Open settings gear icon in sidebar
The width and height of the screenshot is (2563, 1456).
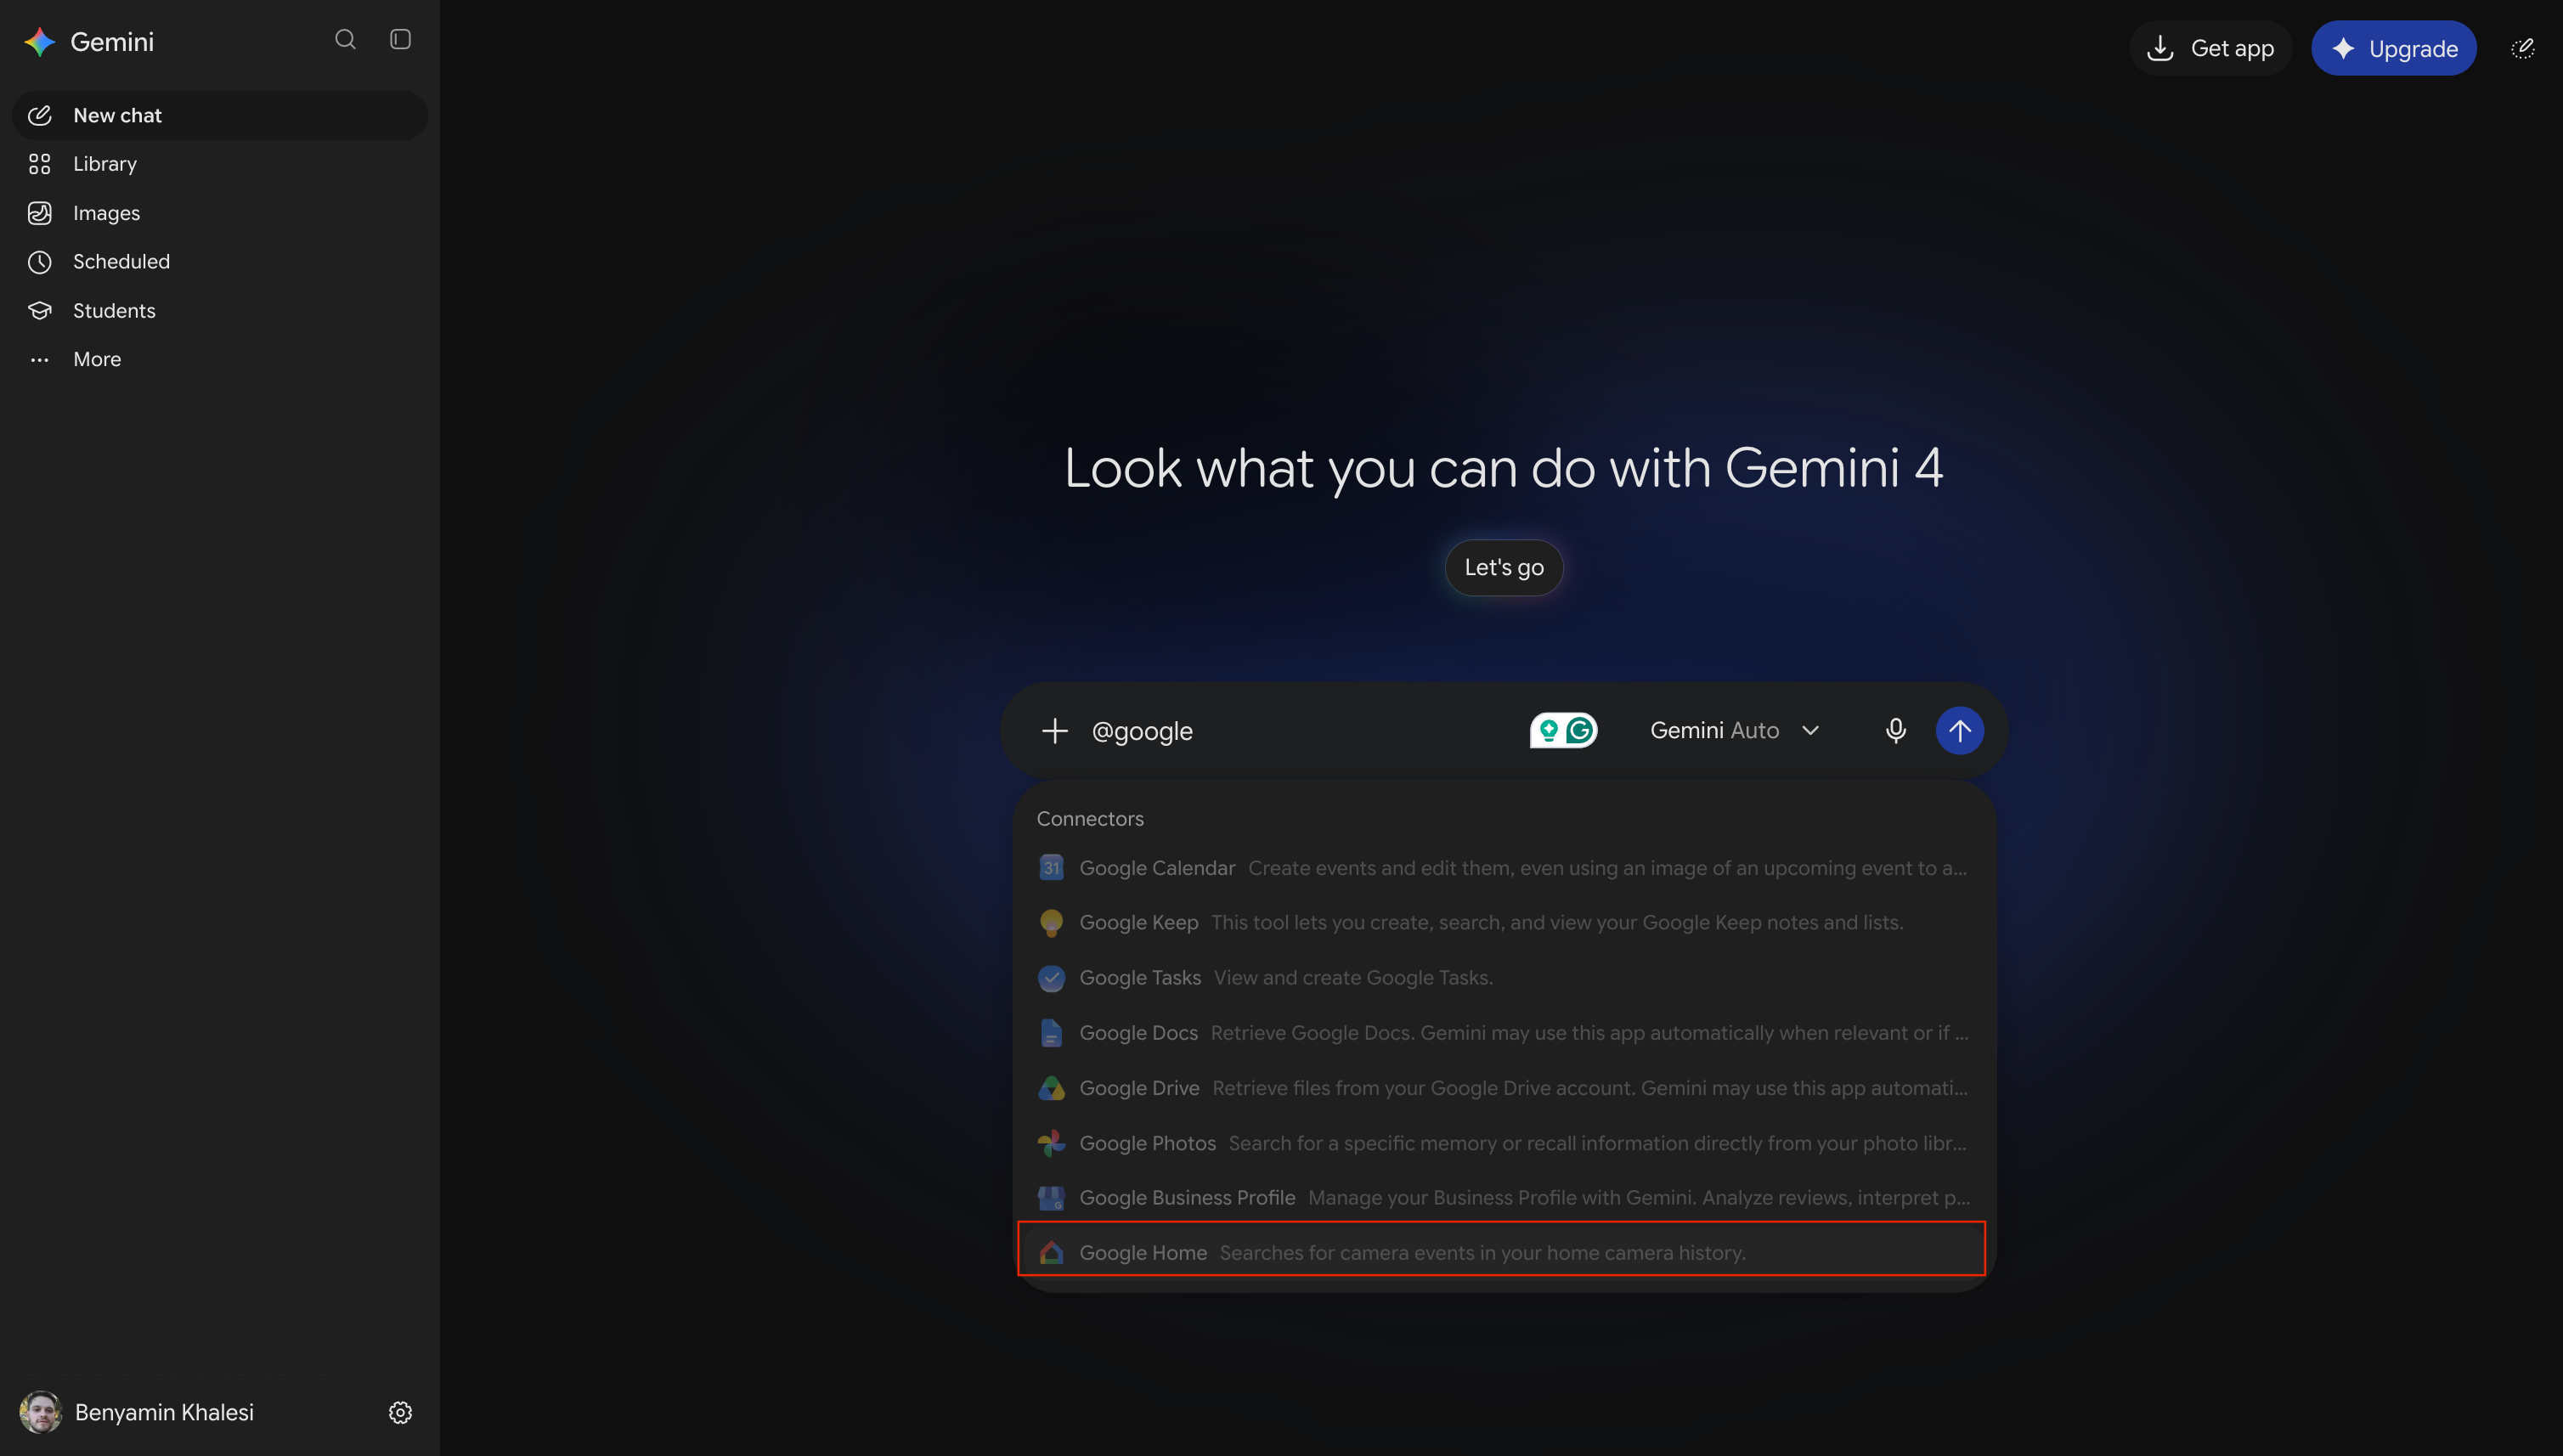400,1412
